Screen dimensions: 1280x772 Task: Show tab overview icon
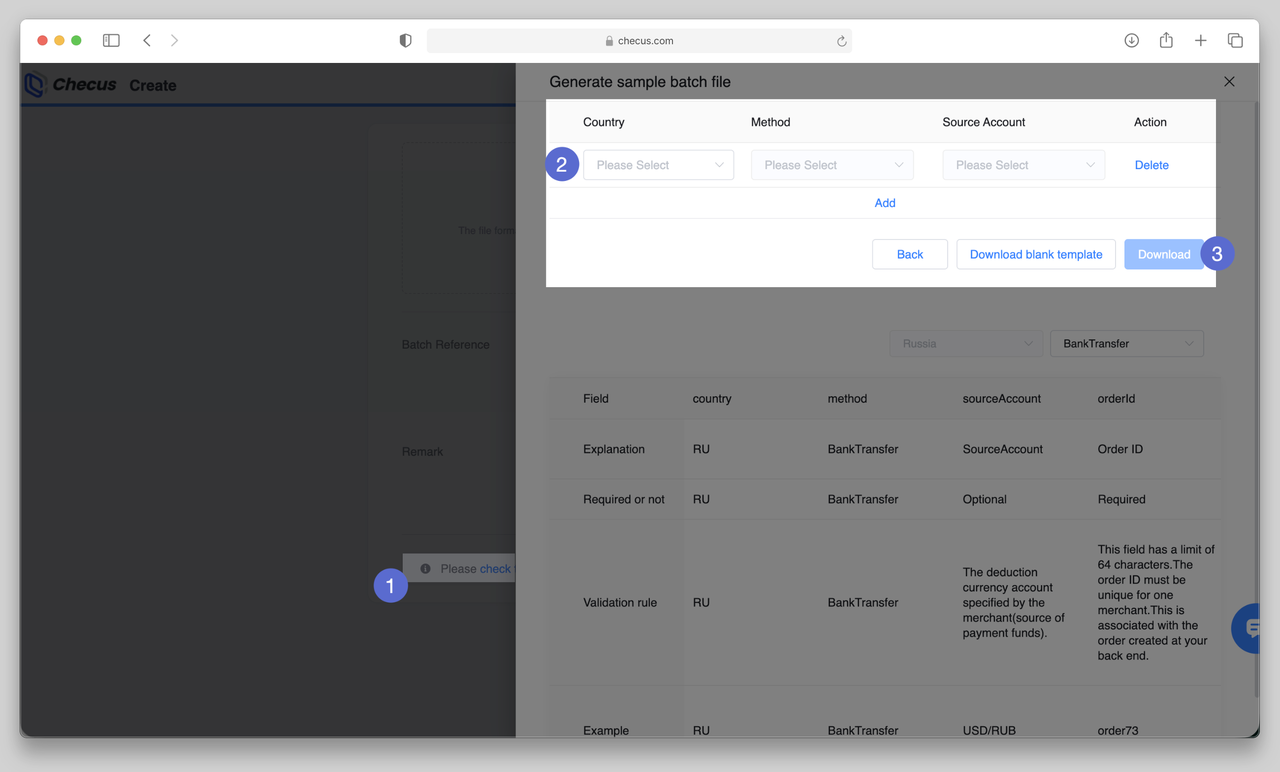(1235, 41)
